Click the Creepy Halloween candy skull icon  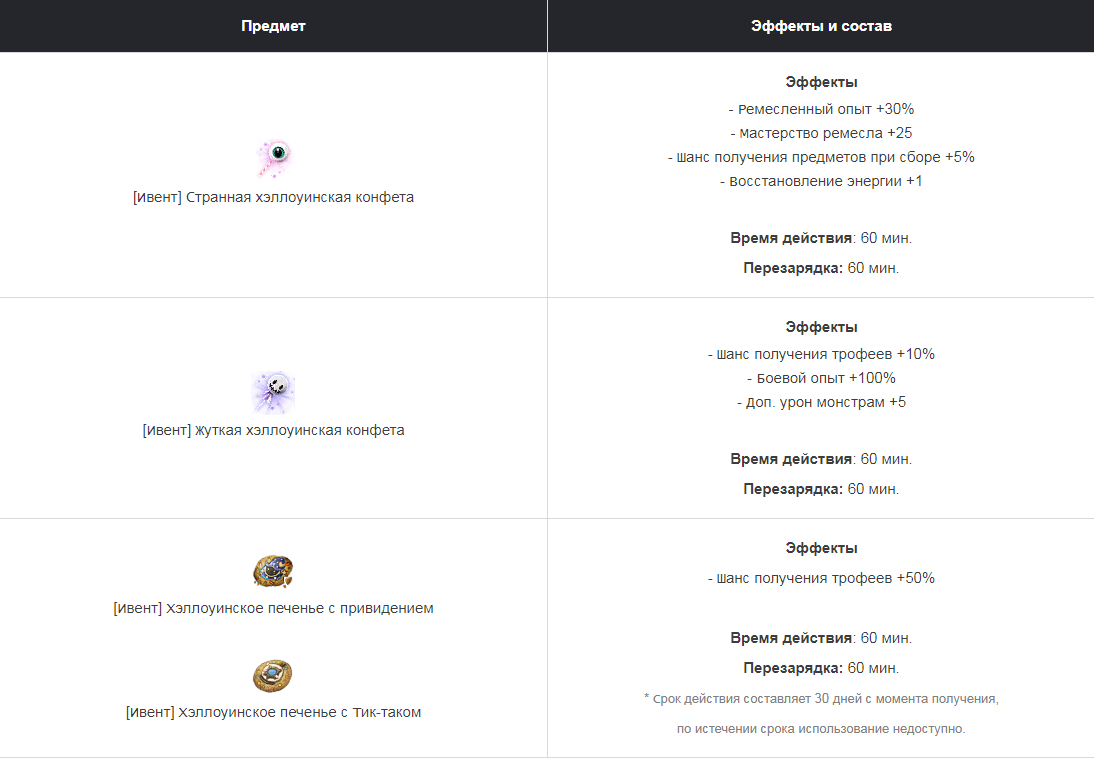click(x=274, y=392)
